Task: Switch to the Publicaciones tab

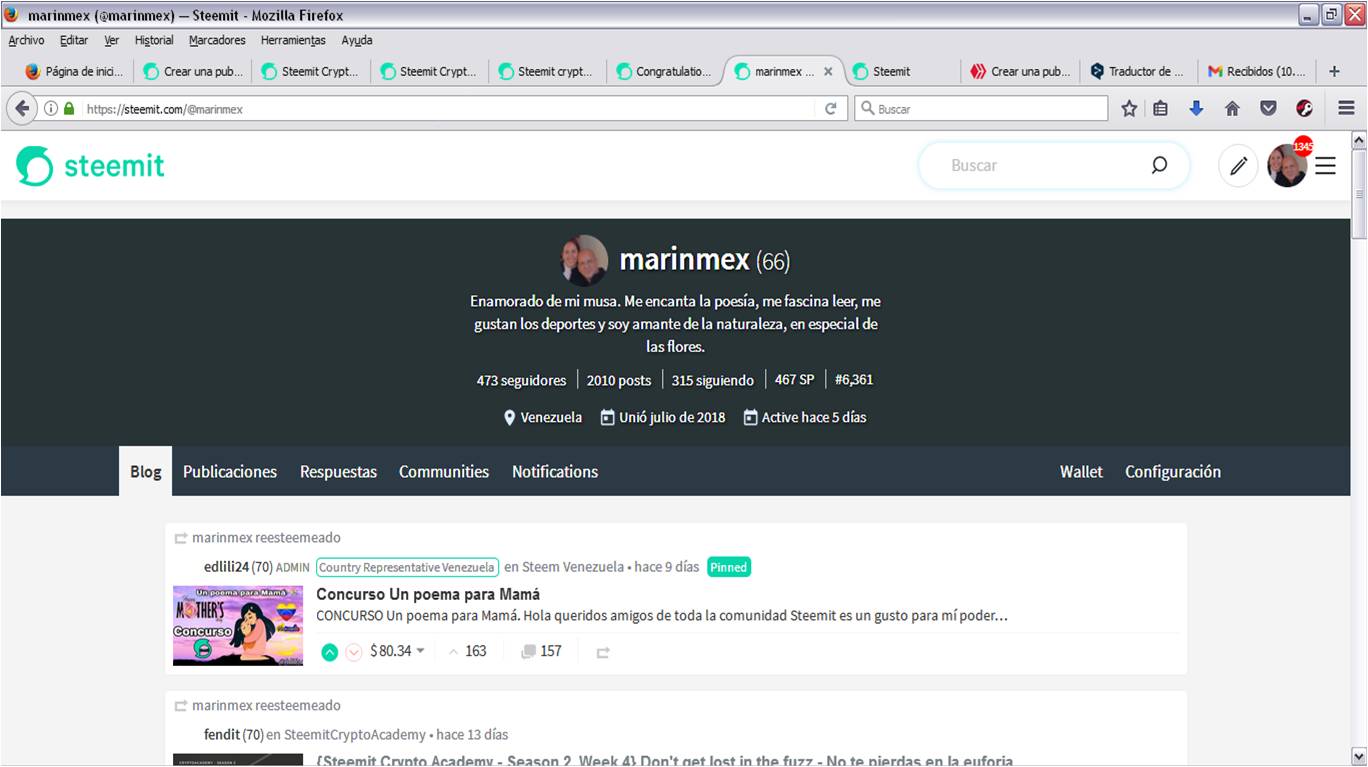Action: click(230, 471)
